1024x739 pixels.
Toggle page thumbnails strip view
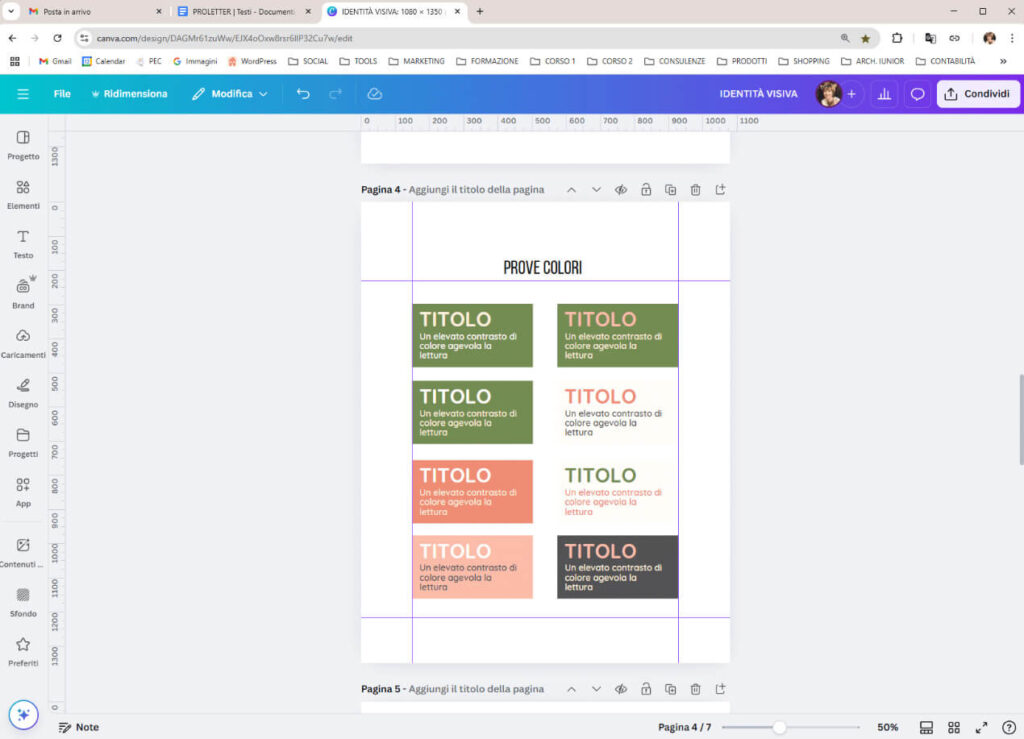926,727
